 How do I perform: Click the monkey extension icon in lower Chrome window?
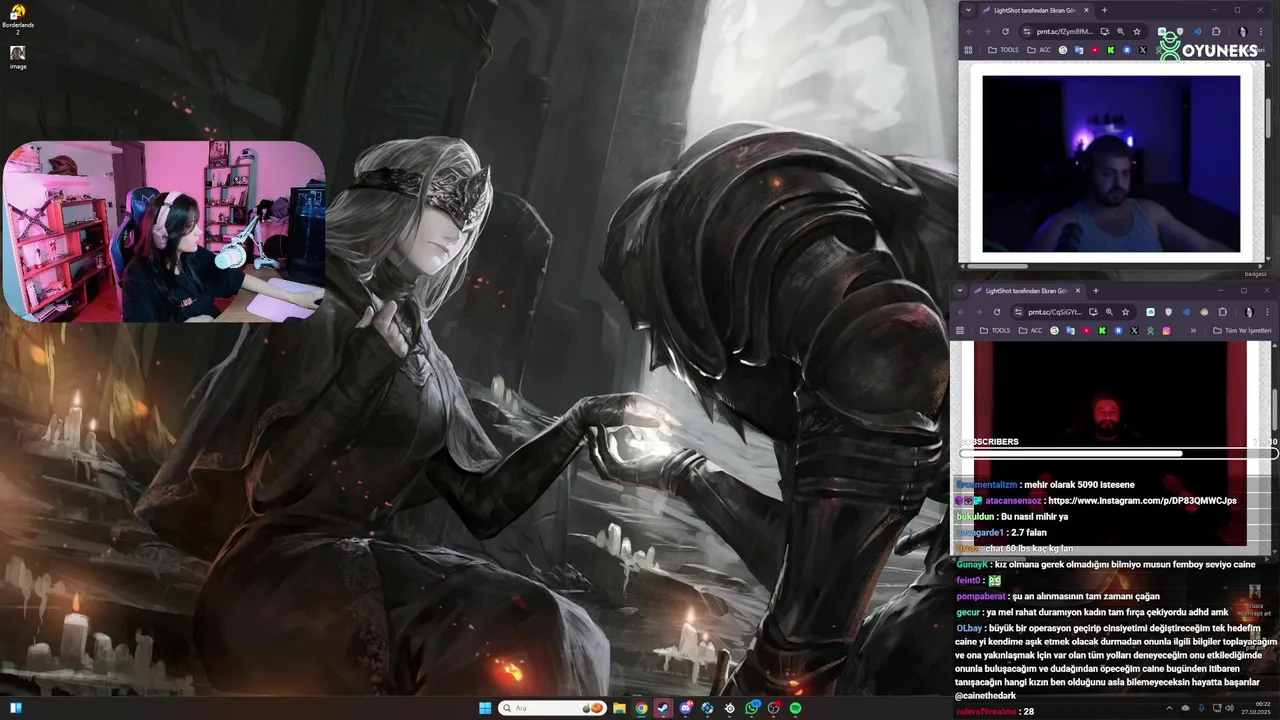click(x=1204, y=312)
